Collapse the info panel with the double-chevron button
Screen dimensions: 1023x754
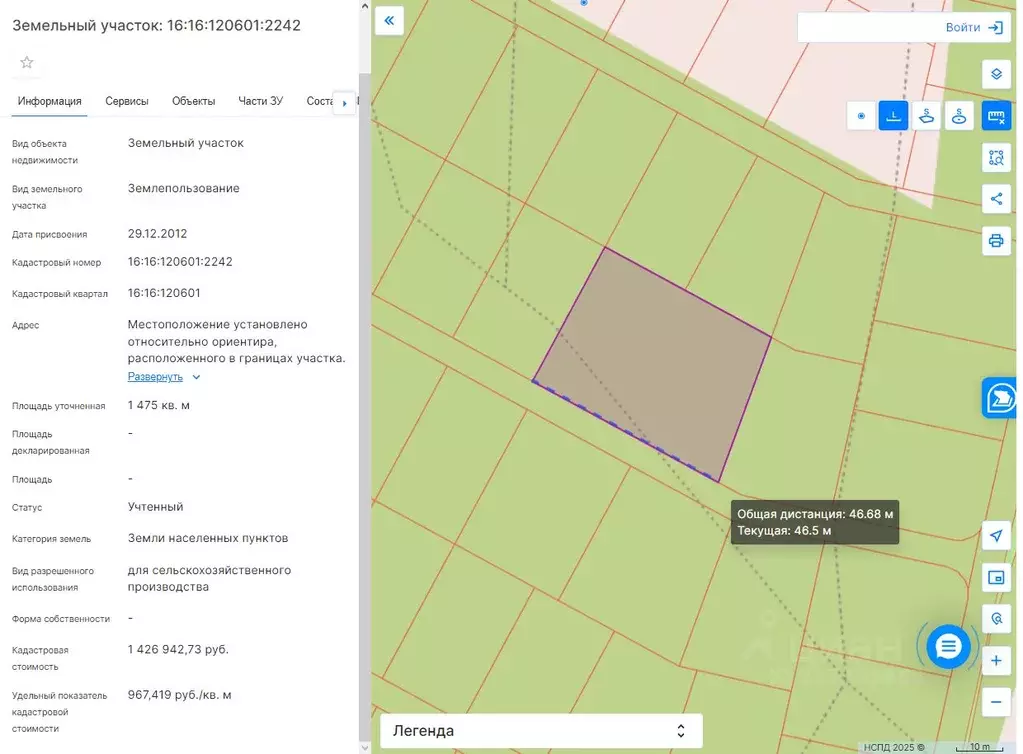pyautogui.click(x=389, y=21)
